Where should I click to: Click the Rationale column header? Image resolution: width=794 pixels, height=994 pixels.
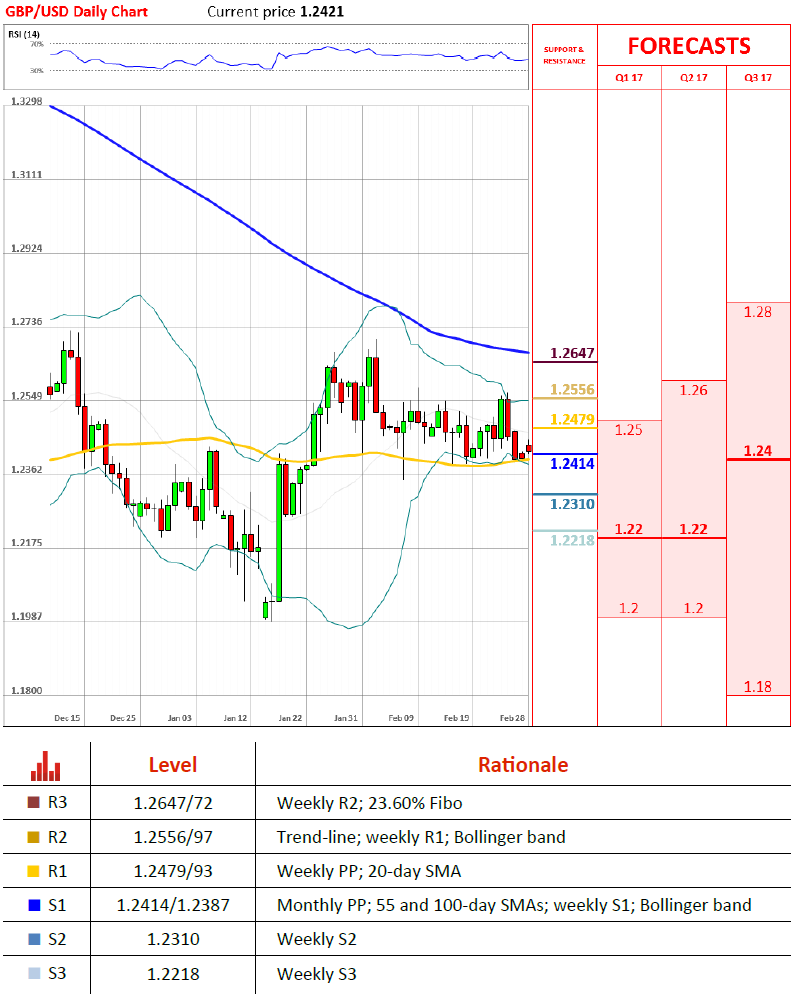click(523, 765)
